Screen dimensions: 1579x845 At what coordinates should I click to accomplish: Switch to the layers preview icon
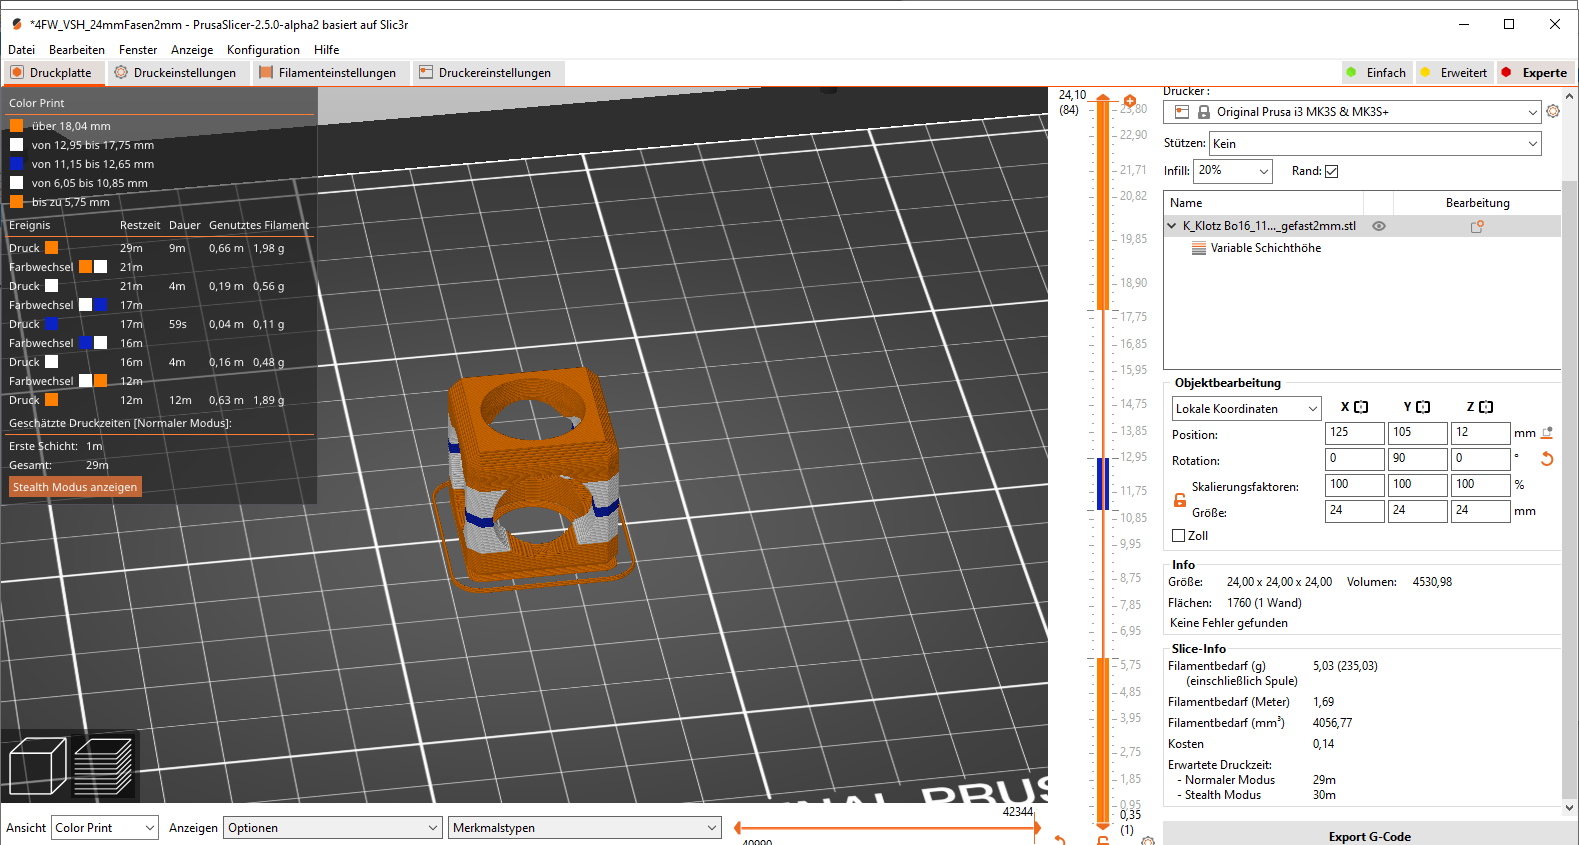click(x=103, y=766)
